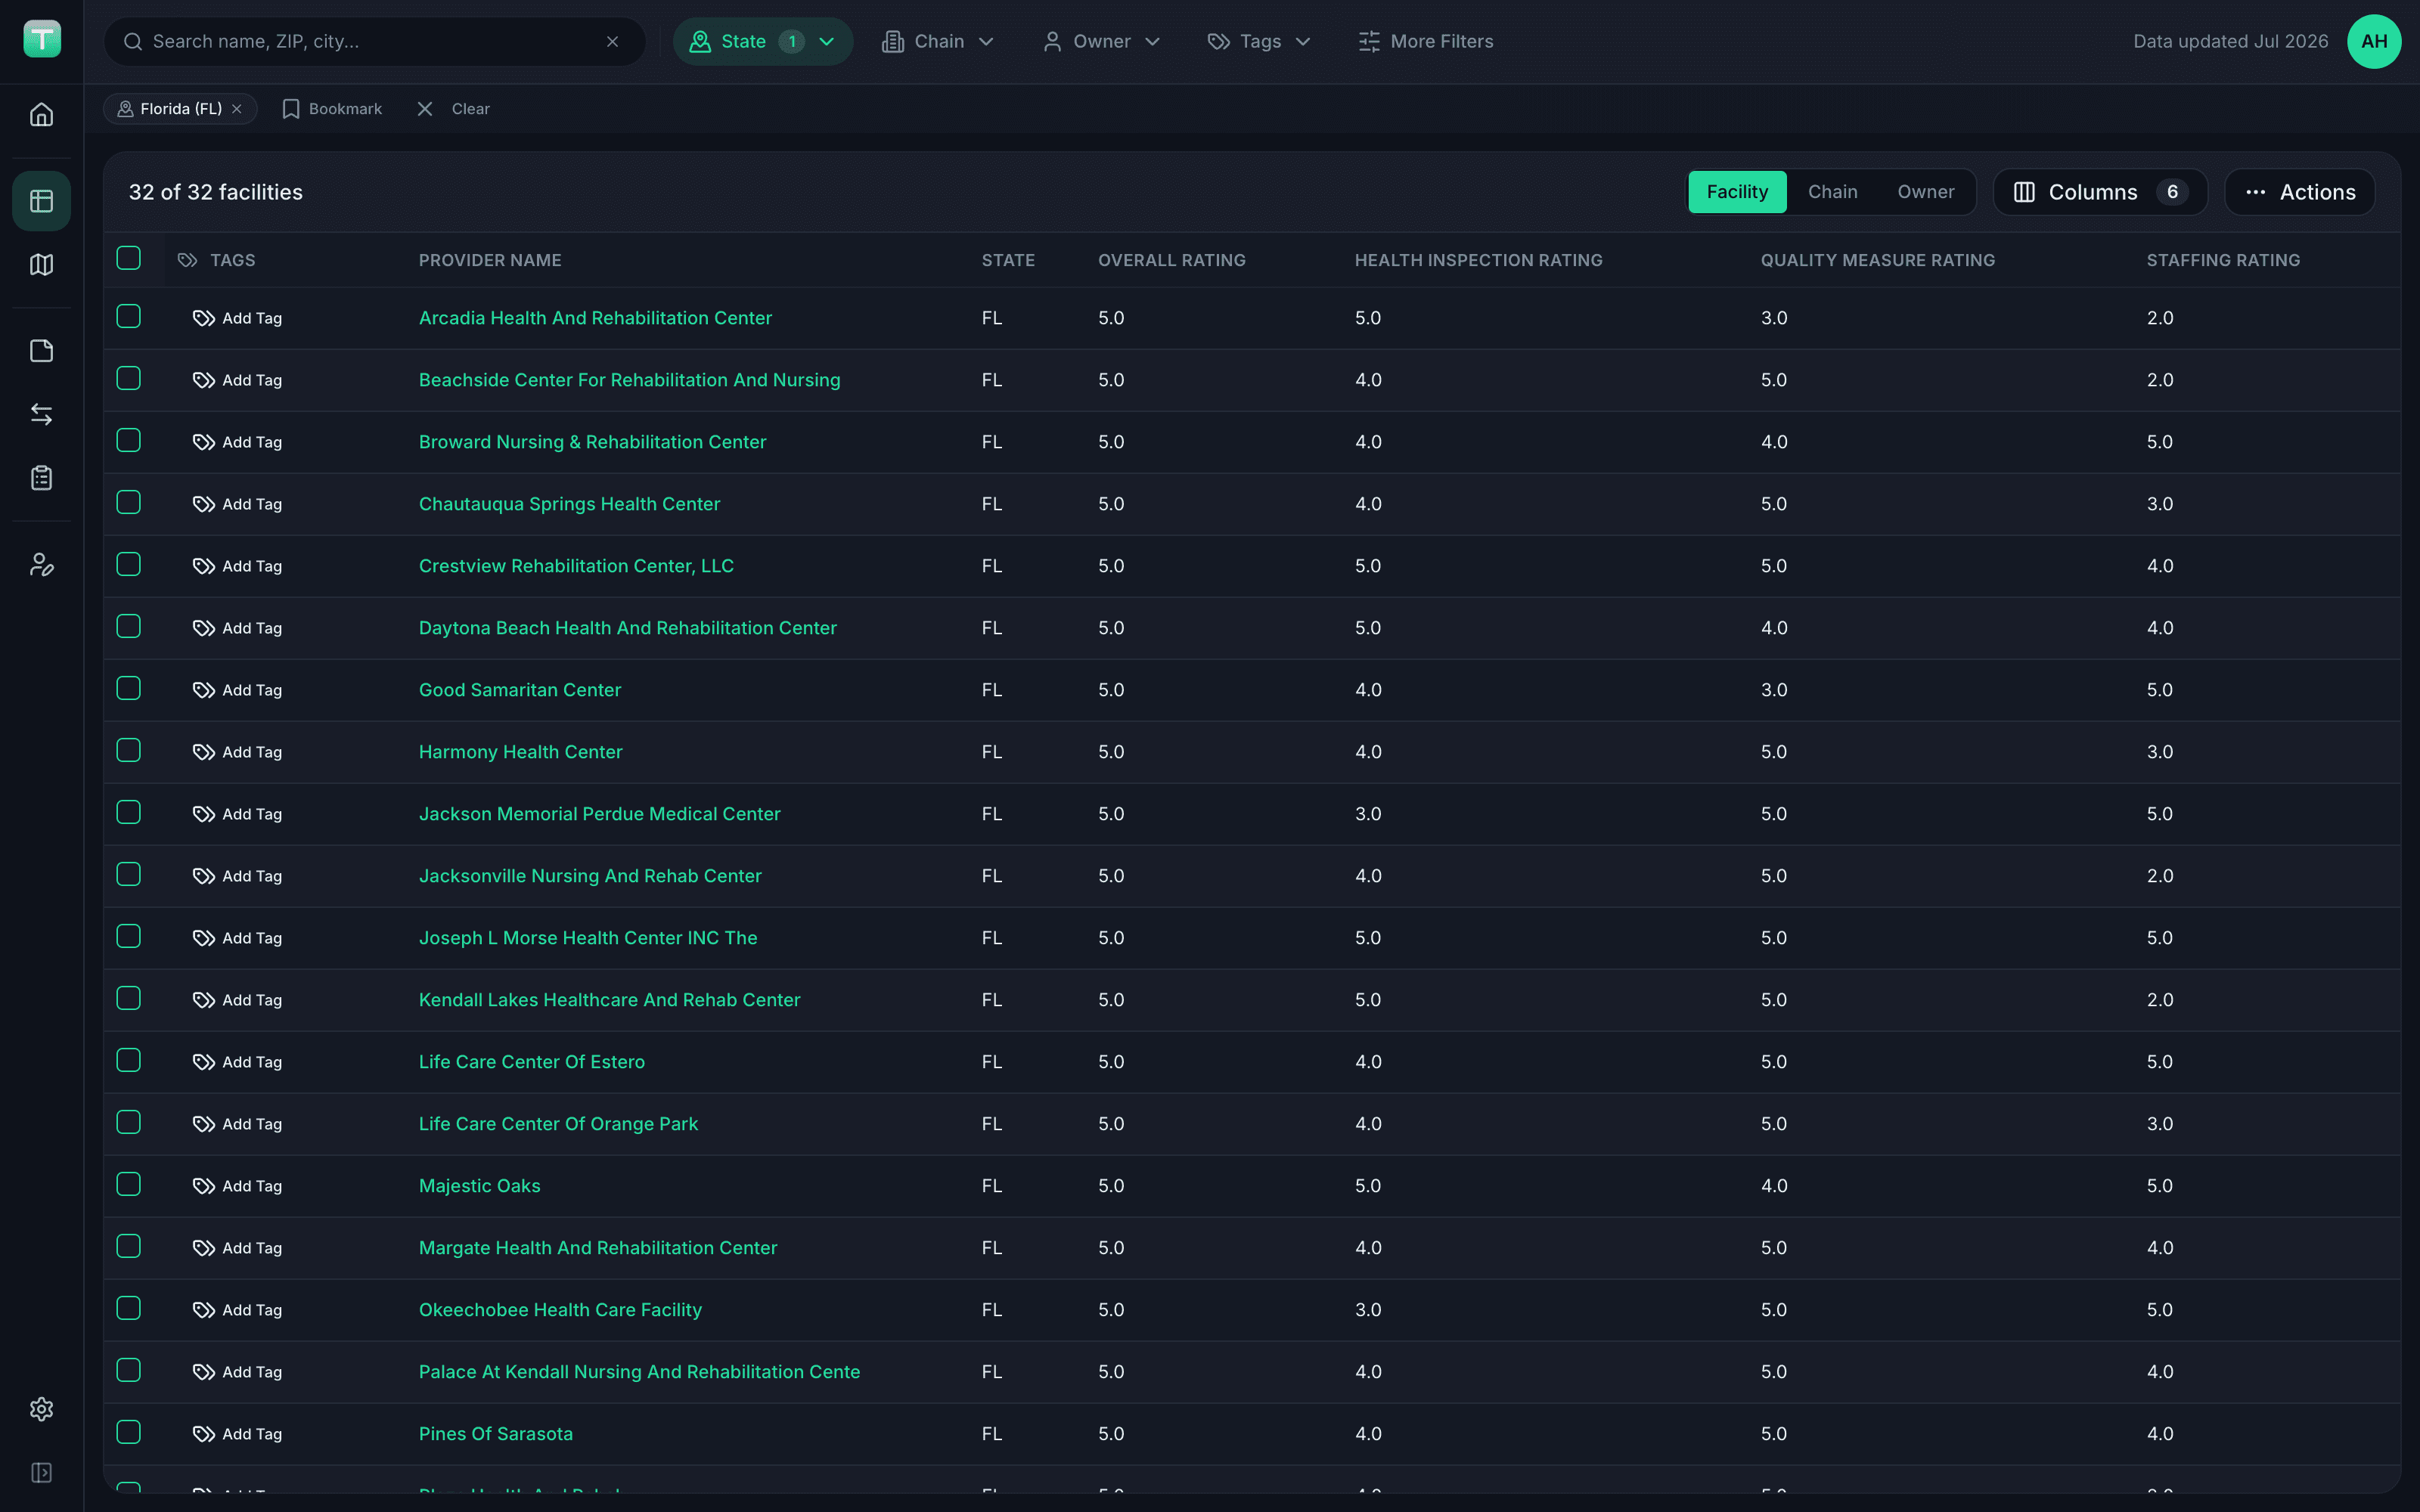The image size is (2420, 1512).
Task: Add Tag to Crestview Rehabilitation row
Action: coord(237,566)
